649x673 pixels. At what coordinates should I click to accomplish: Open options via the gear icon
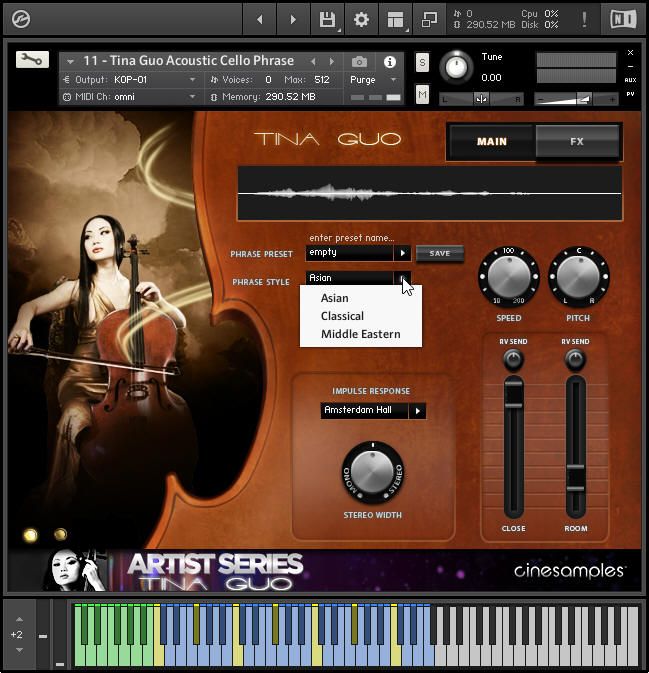pyautogui.click(x=361, y=19)
